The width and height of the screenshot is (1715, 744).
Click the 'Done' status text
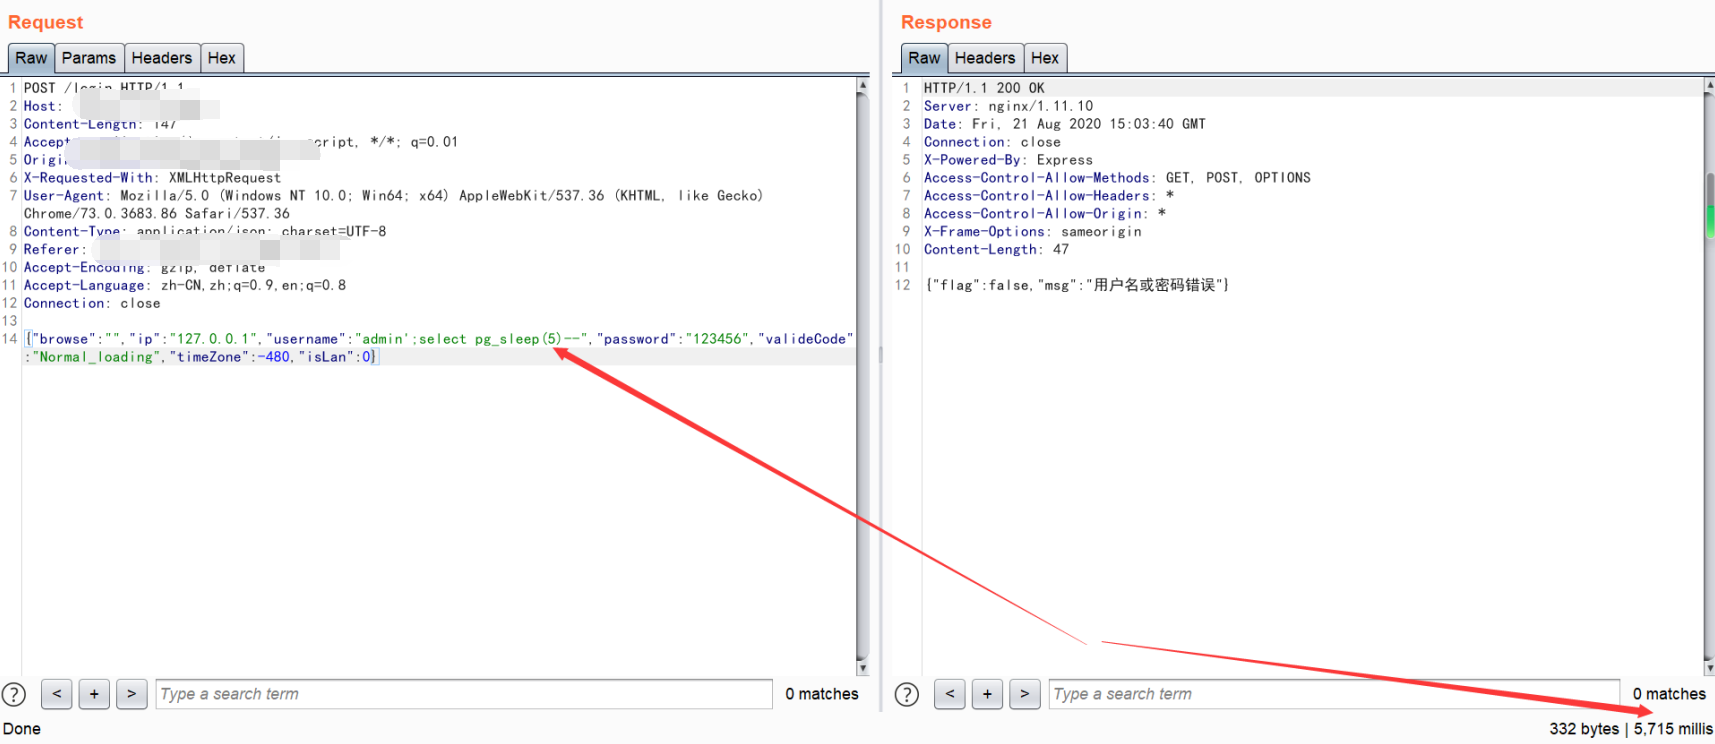pos(22,729)
